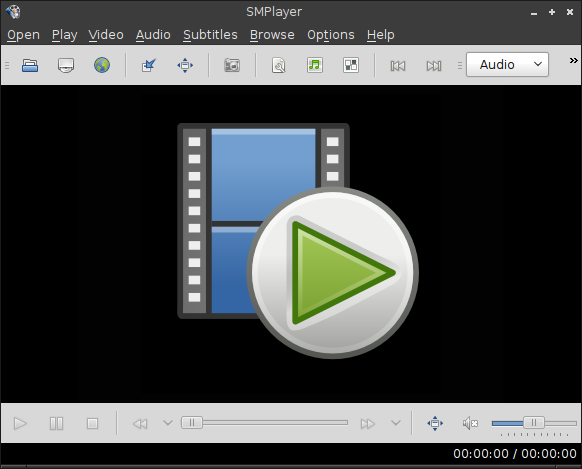This screenshot has height=469, width=582.
Task: Open preferences icon in toolbar
Action: tap(351, 65)
